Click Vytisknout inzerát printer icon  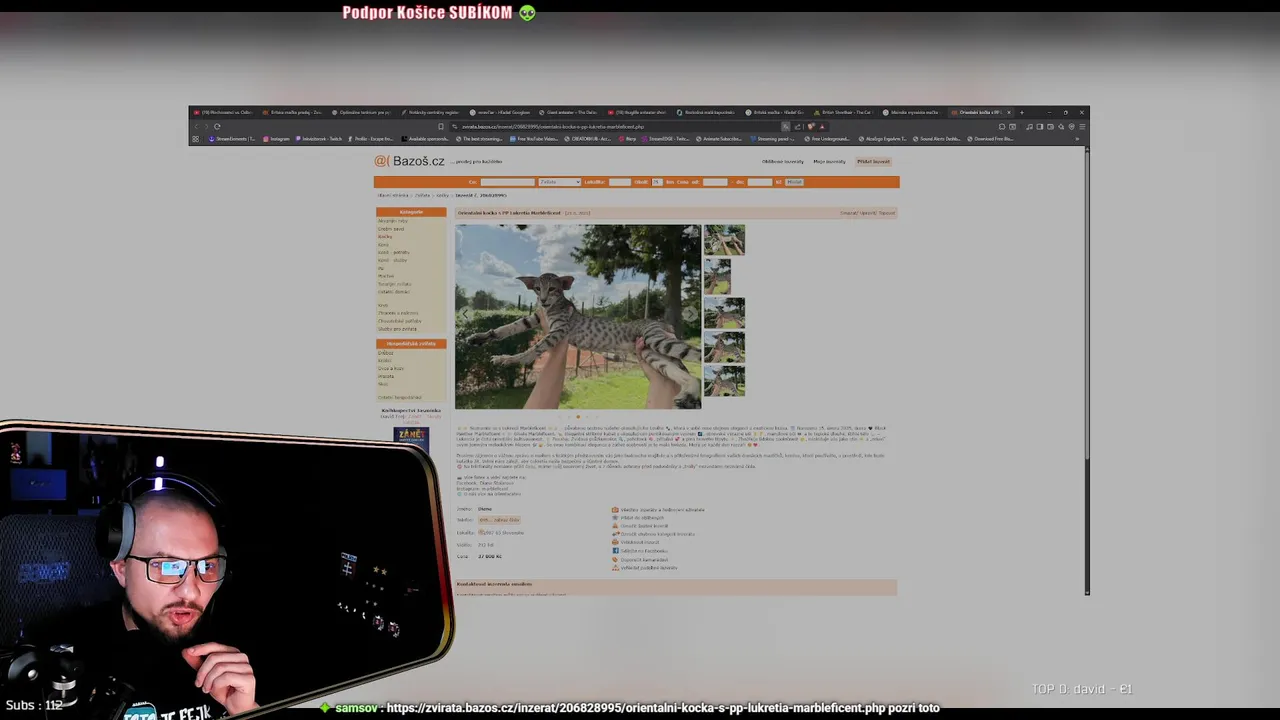click(615, 542)
